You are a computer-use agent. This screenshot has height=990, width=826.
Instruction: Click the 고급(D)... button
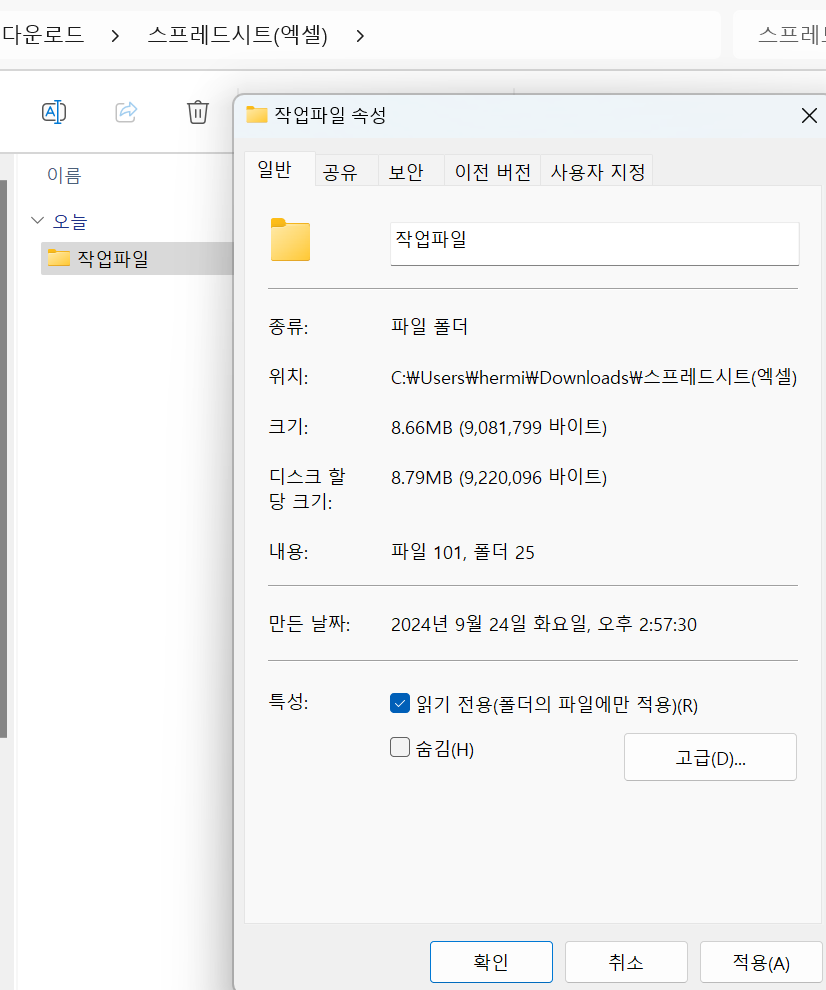[x=710, y=757]
